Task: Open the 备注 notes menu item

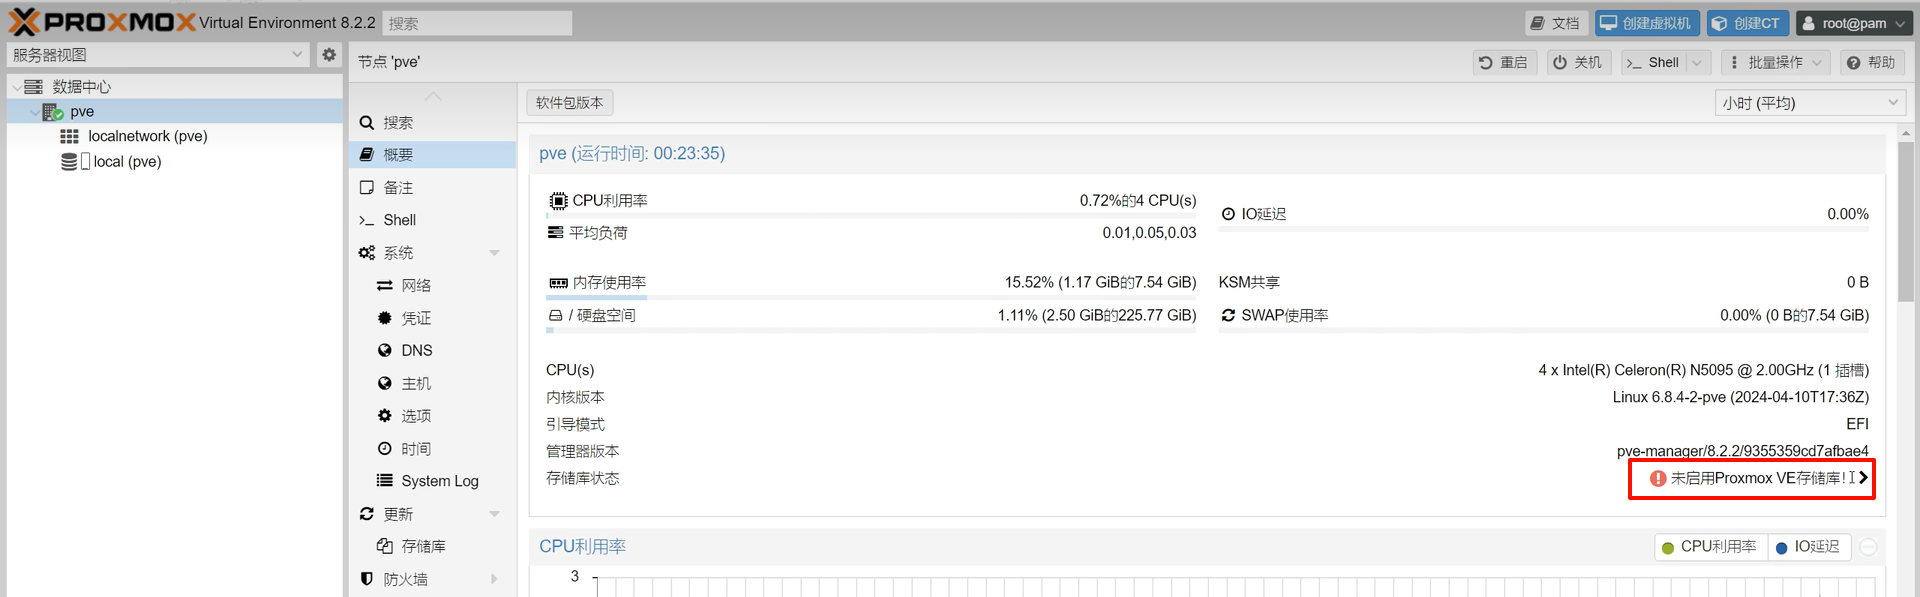Action: 432,188
